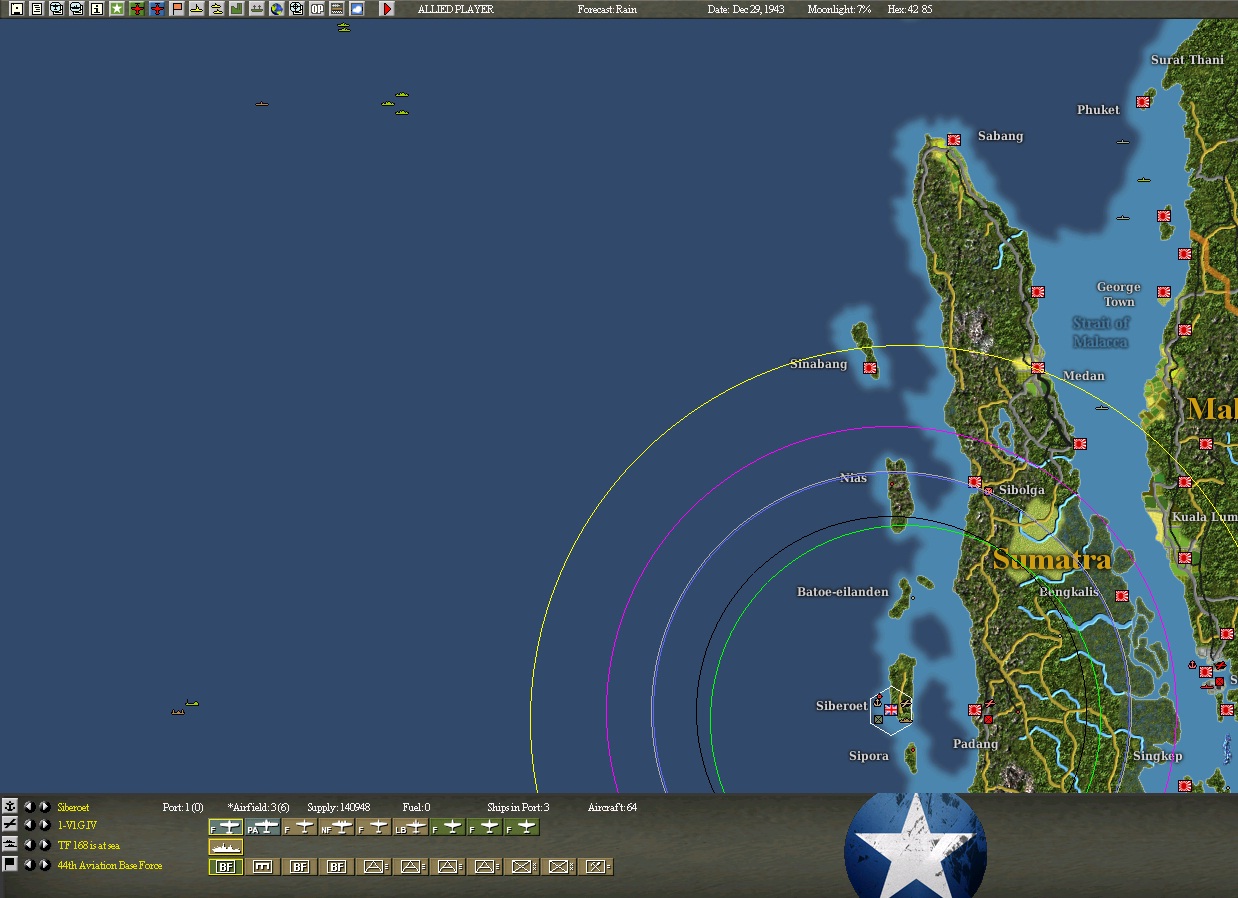Click the TF 168 is at sea text
Screen dimensions: 1238x898
point(88,846)
